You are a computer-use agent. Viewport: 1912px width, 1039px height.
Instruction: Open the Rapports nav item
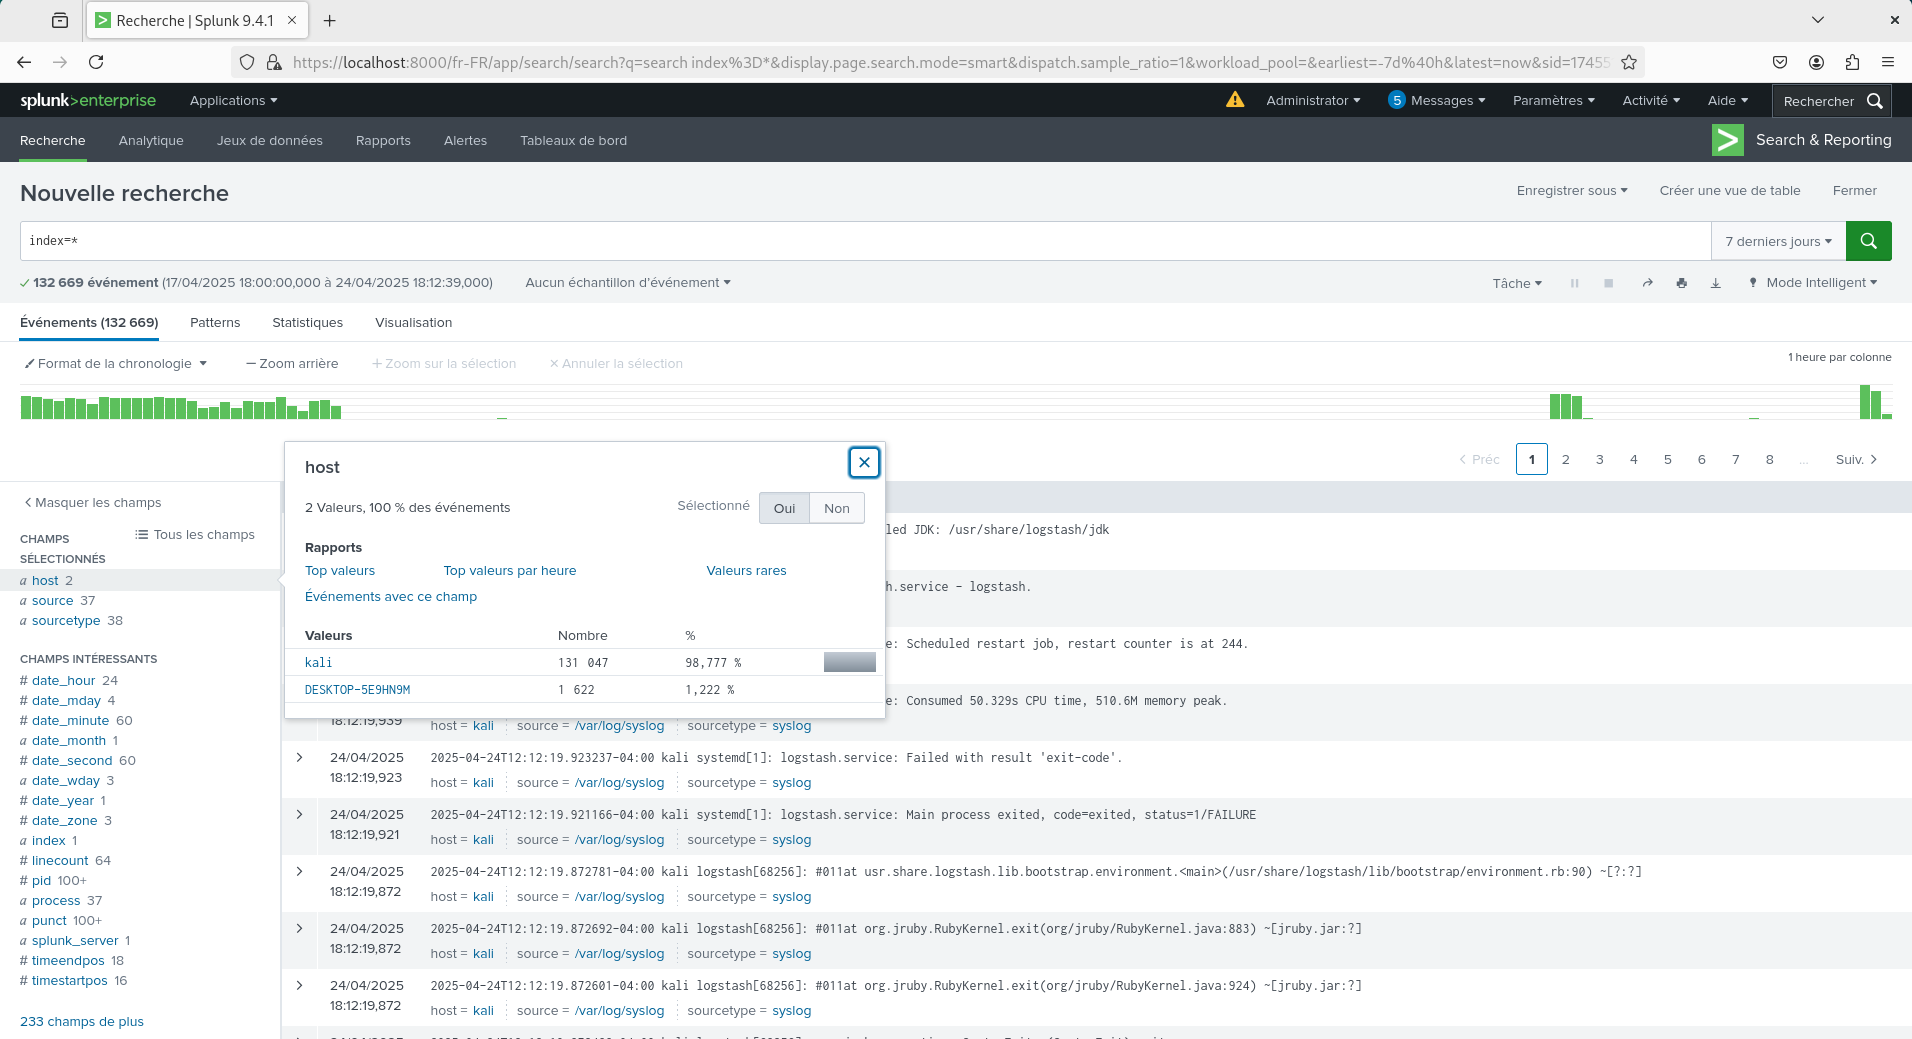[383, 141]
